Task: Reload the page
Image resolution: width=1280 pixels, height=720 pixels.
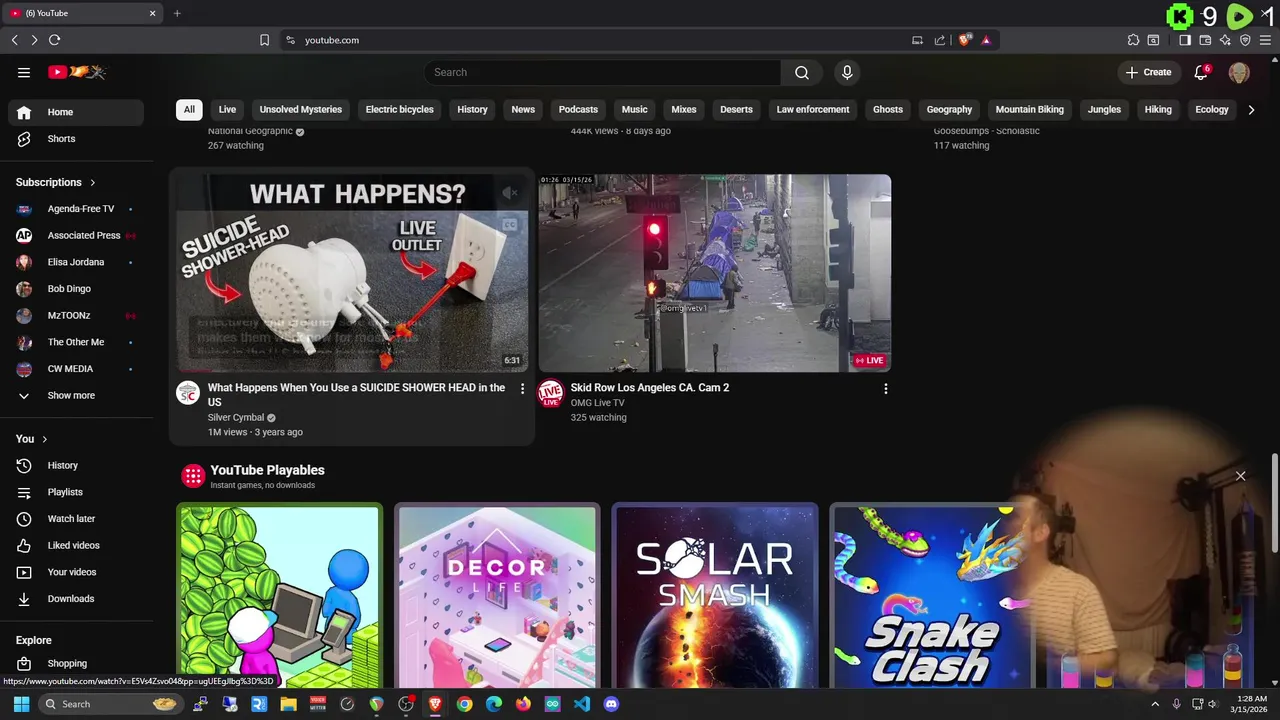Action: pos(54,40)
